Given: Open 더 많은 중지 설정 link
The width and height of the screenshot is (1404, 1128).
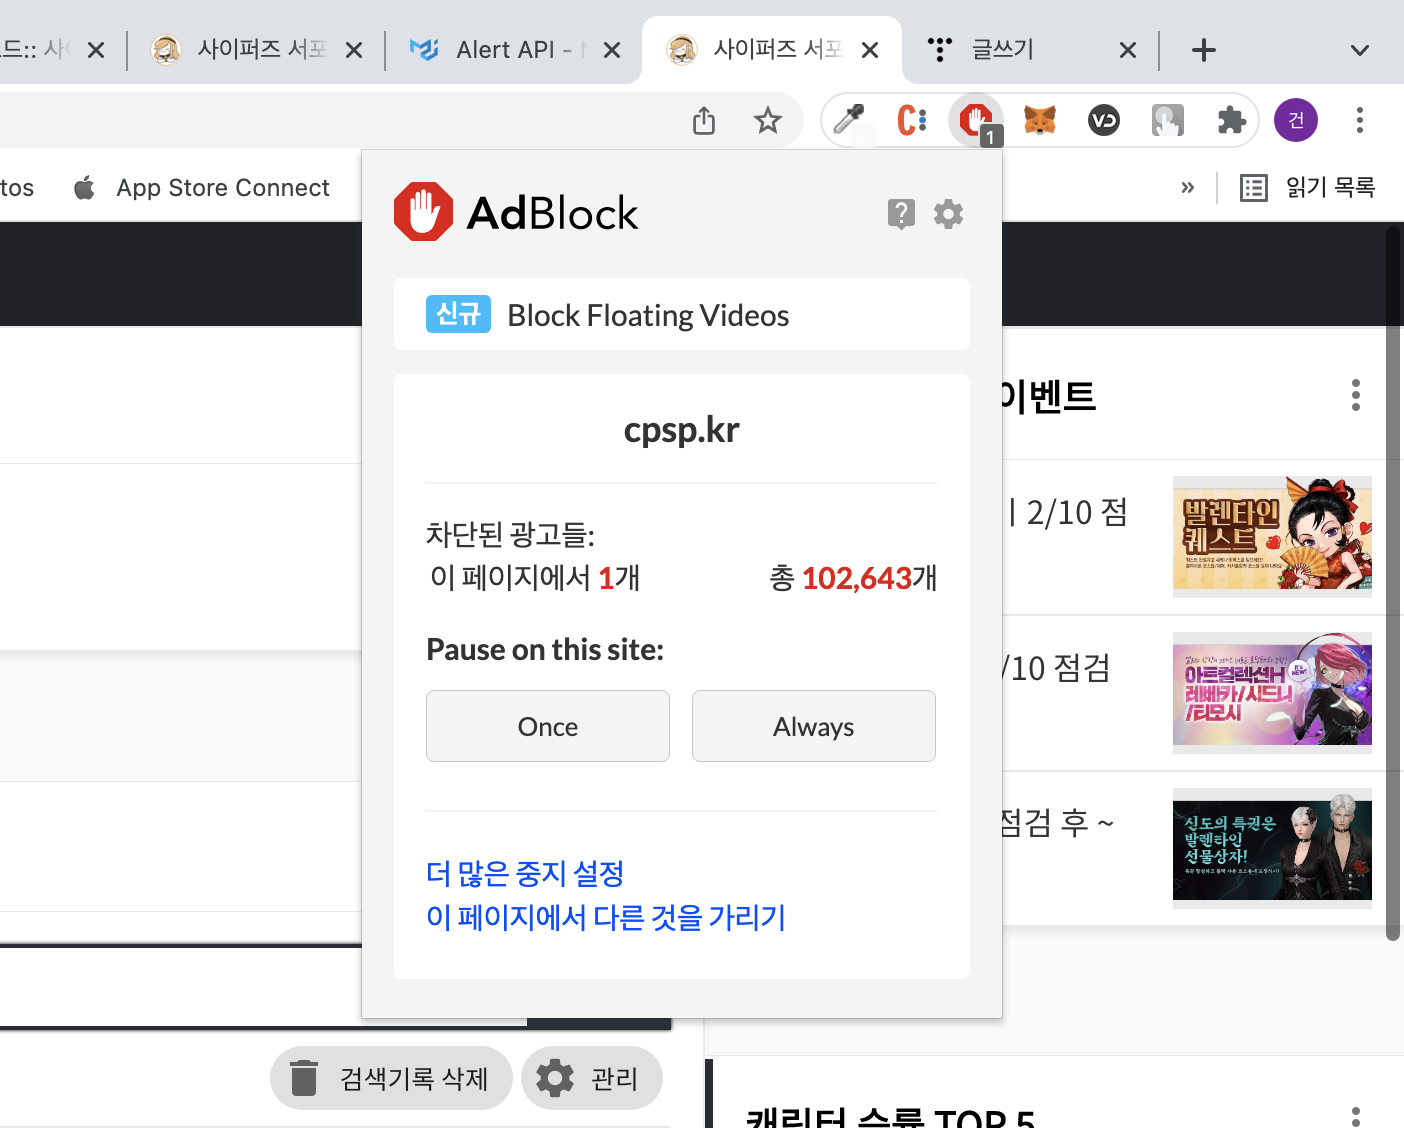Looking at the screenshot, I should pos(525,873).
